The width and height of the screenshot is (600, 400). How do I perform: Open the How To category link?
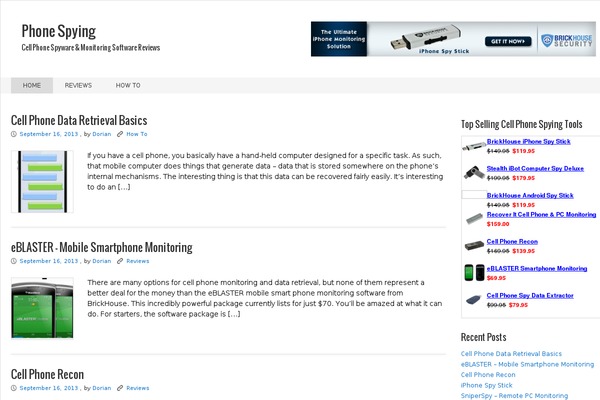click(x=137, y=134)
